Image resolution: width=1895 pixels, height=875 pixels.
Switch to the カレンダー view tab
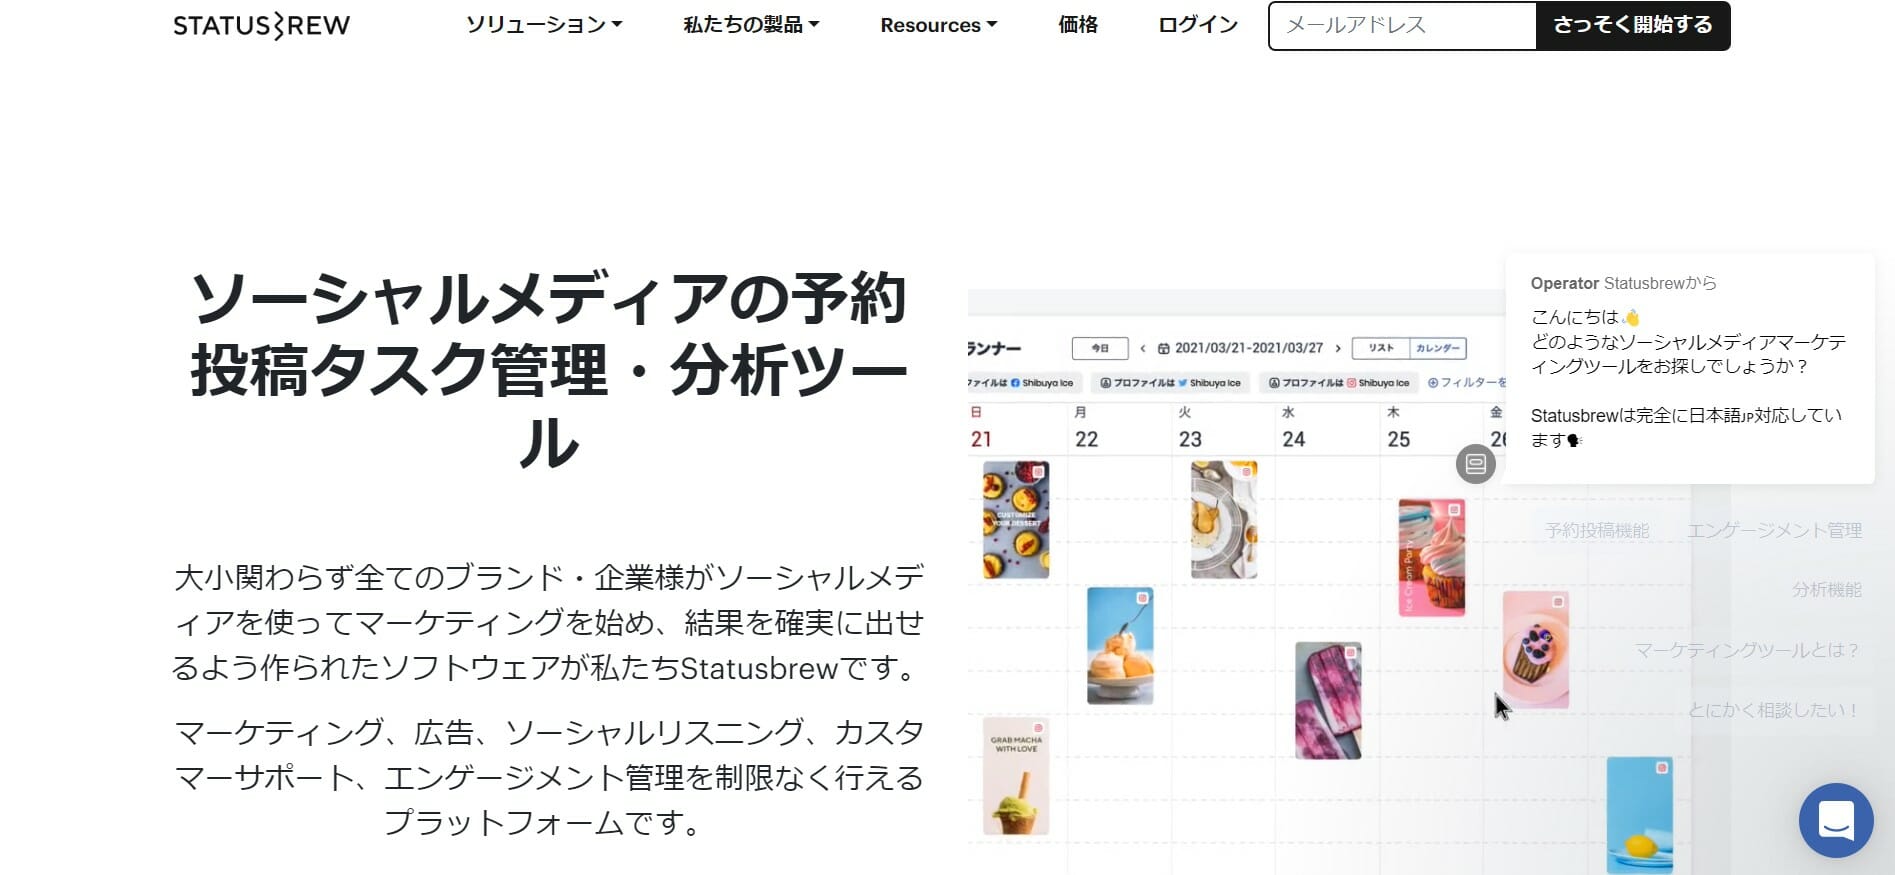pyautogui.click(x=1437, y=348)
